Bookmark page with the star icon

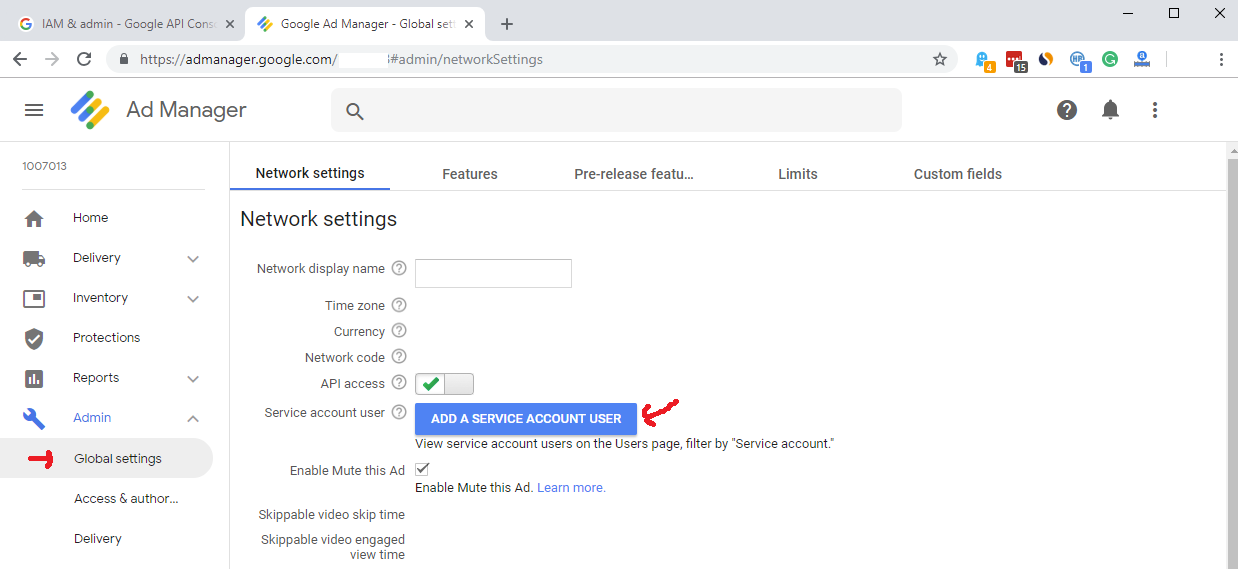click(939, 59)
